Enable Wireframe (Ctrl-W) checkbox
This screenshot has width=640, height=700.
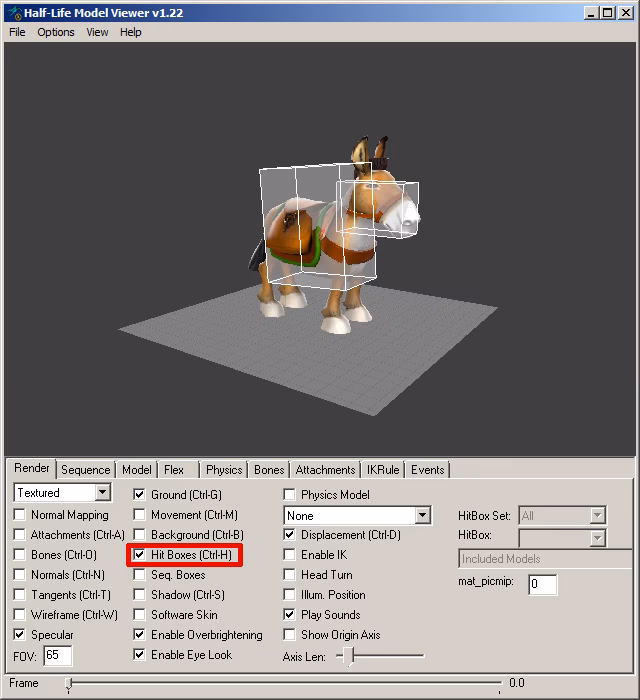[x=19, y=615]
